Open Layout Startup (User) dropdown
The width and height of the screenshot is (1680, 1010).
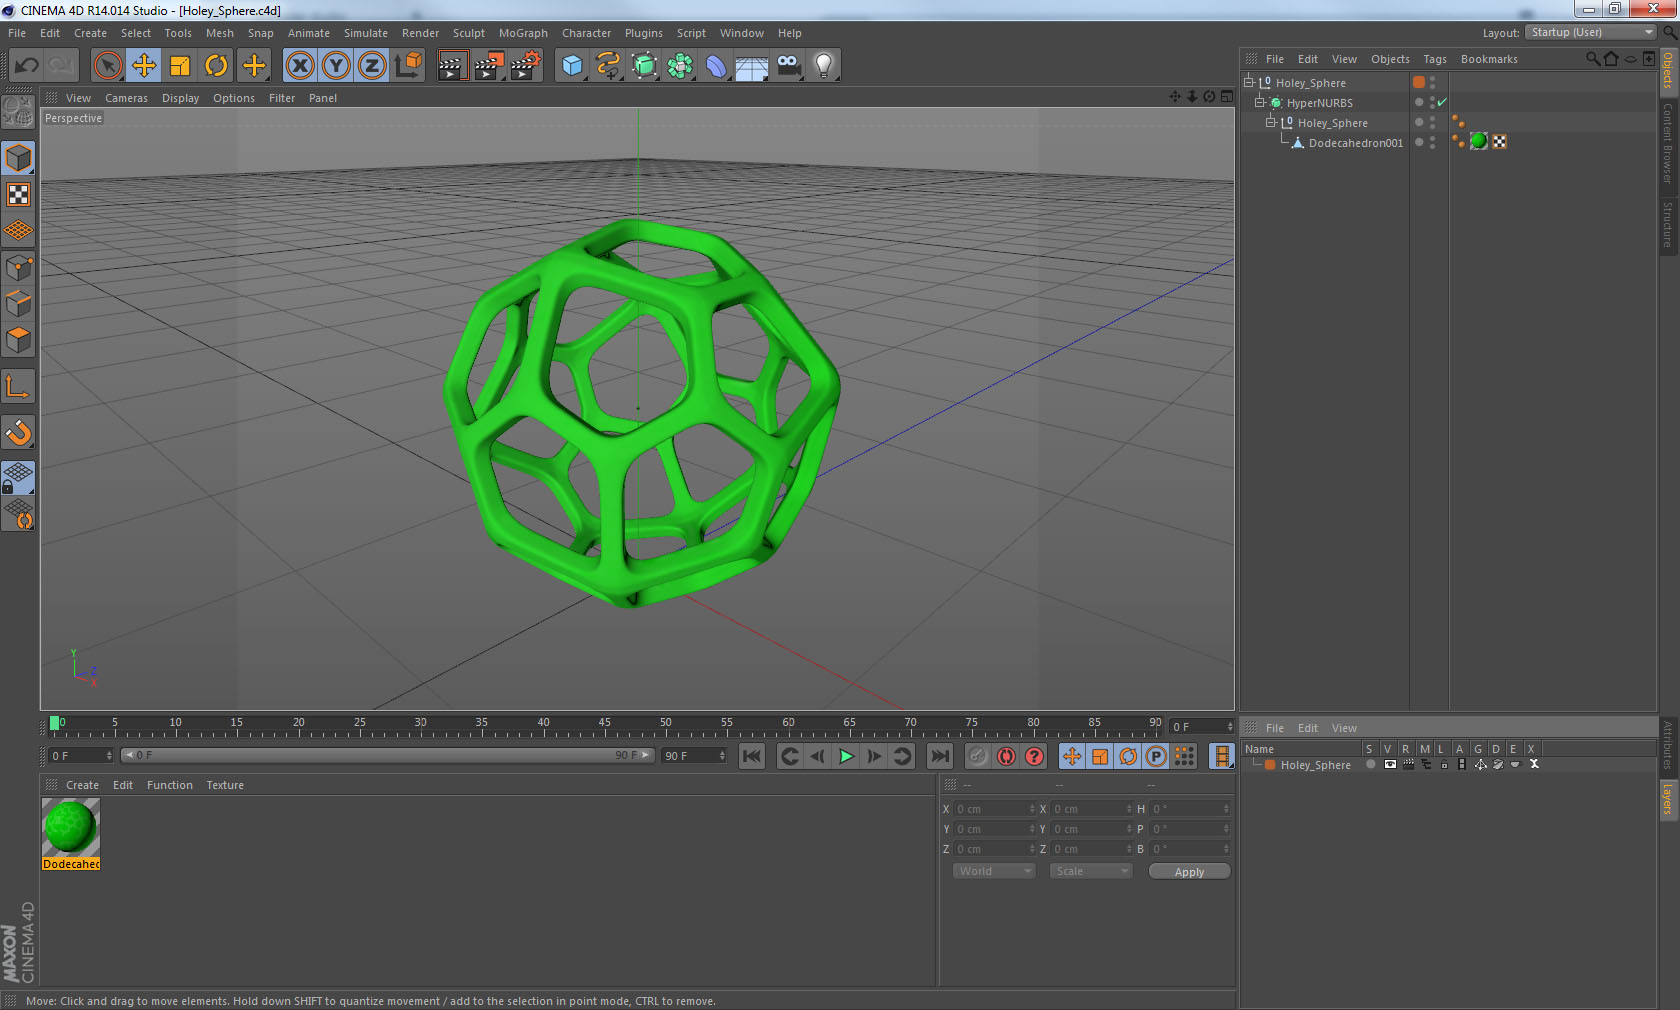tap(1591, 32)
